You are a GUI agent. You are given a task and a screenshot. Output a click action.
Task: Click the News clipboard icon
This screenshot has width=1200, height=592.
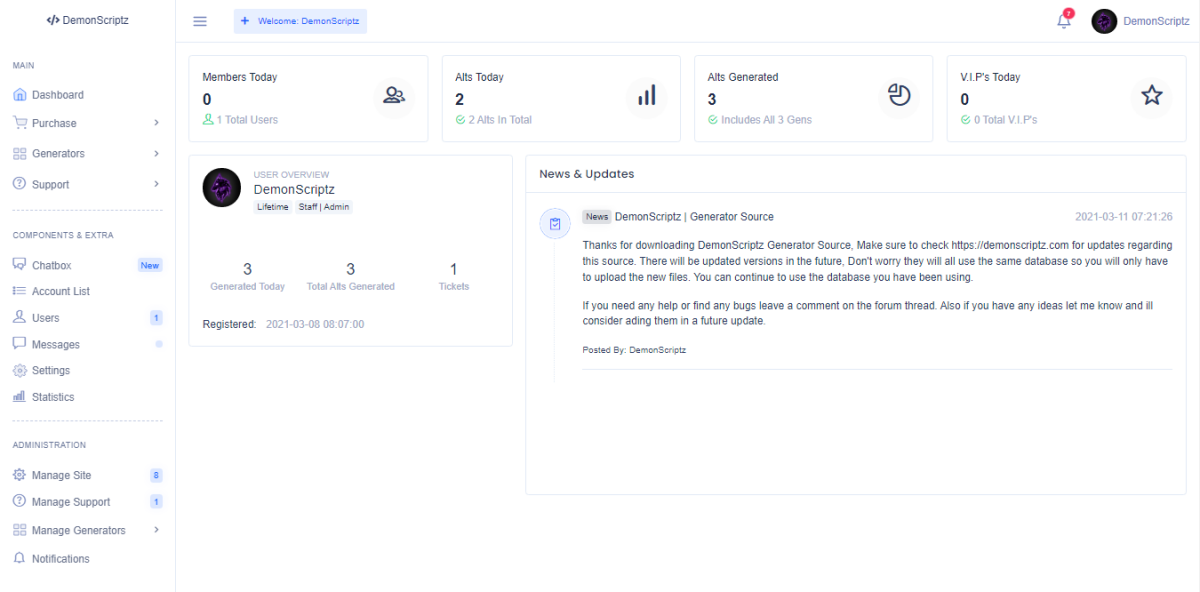pyautogui.click(x=555, y=224)
